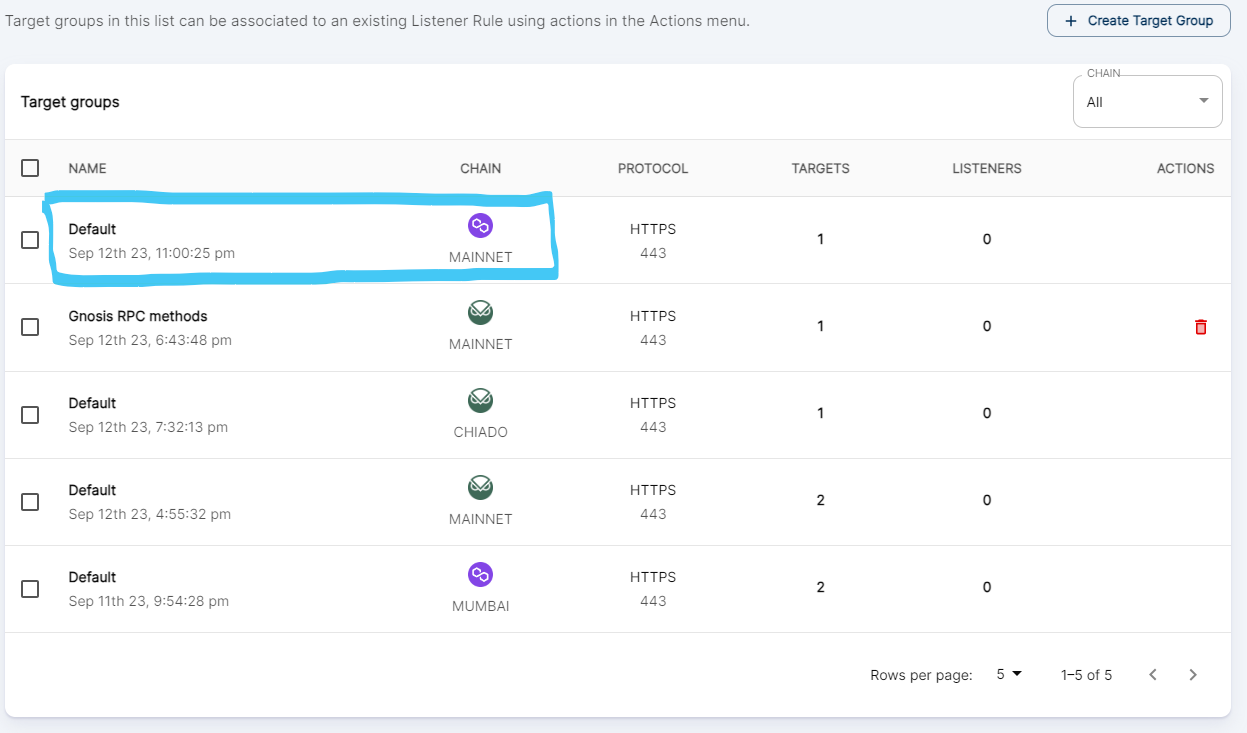Screen dimensions: 1247x733
Task: Open the Chain filter dropdown
Action: click(1147, 102)
